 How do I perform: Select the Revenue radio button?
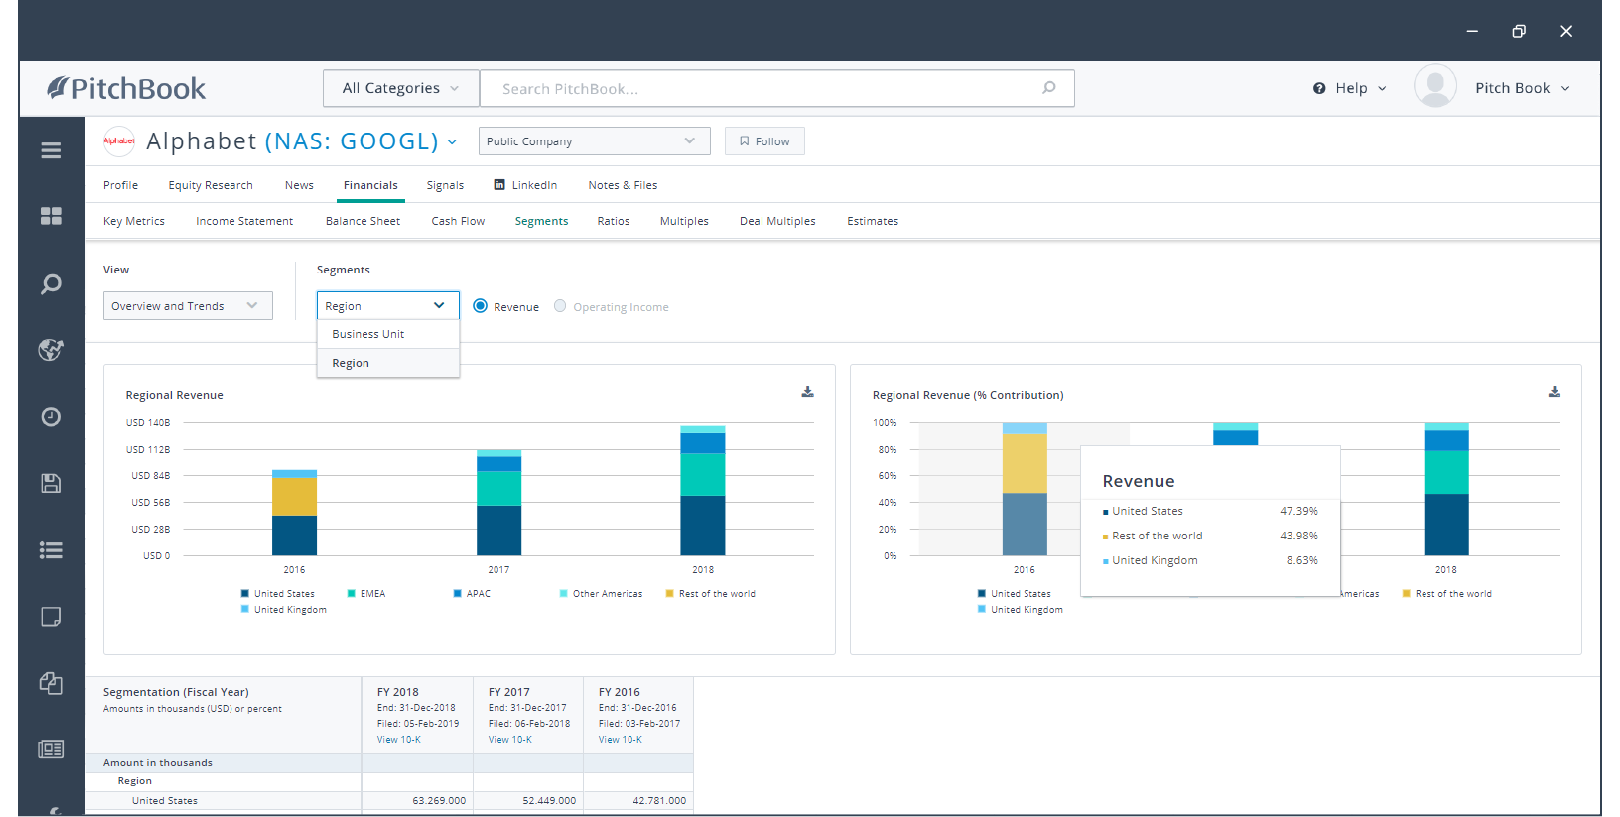click(x=481, y=306)
